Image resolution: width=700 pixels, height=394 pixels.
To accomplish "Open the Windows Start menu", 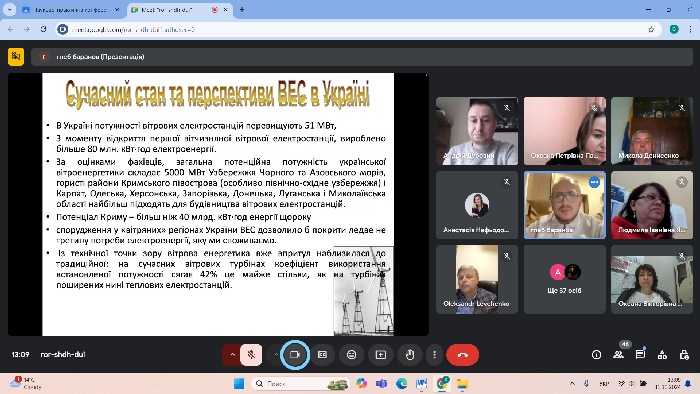I will (x=239, y=384).
